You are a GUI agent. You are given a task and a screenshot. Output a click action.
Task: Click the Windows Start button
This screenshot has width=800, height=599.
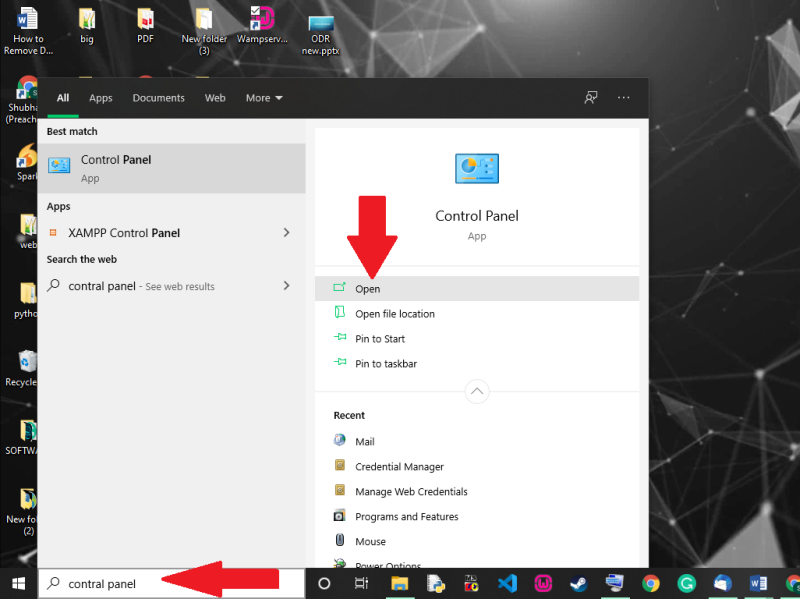19,584
